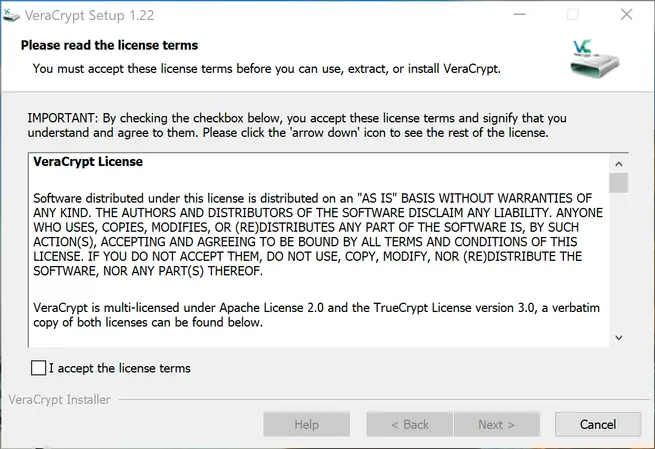This screenshot has height=449, width=655.
Task: Click the 'VeraCrypt Setup 1.22' title text
Action: click(x=89, y=15)
